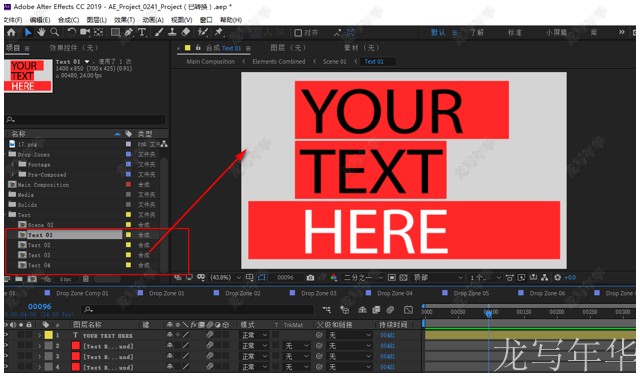This screenshot has width=640, height=377.
Task: Click the Home icon in toolbar
Action: point(11,32)
